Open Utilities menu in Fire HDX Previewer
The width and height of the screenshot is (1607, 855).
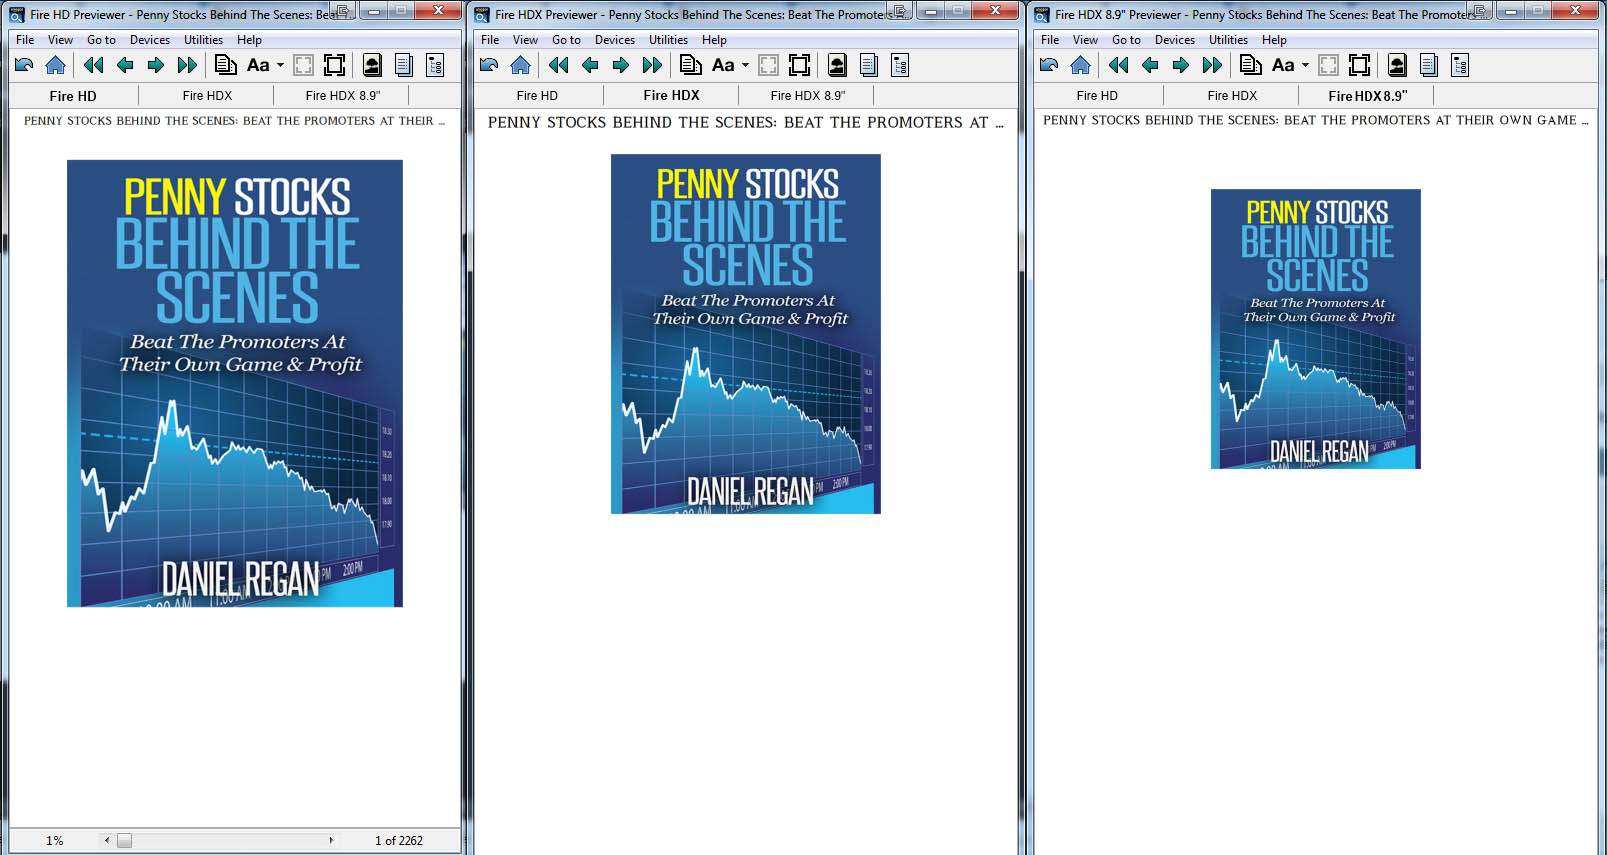click(x=668, y=40)
